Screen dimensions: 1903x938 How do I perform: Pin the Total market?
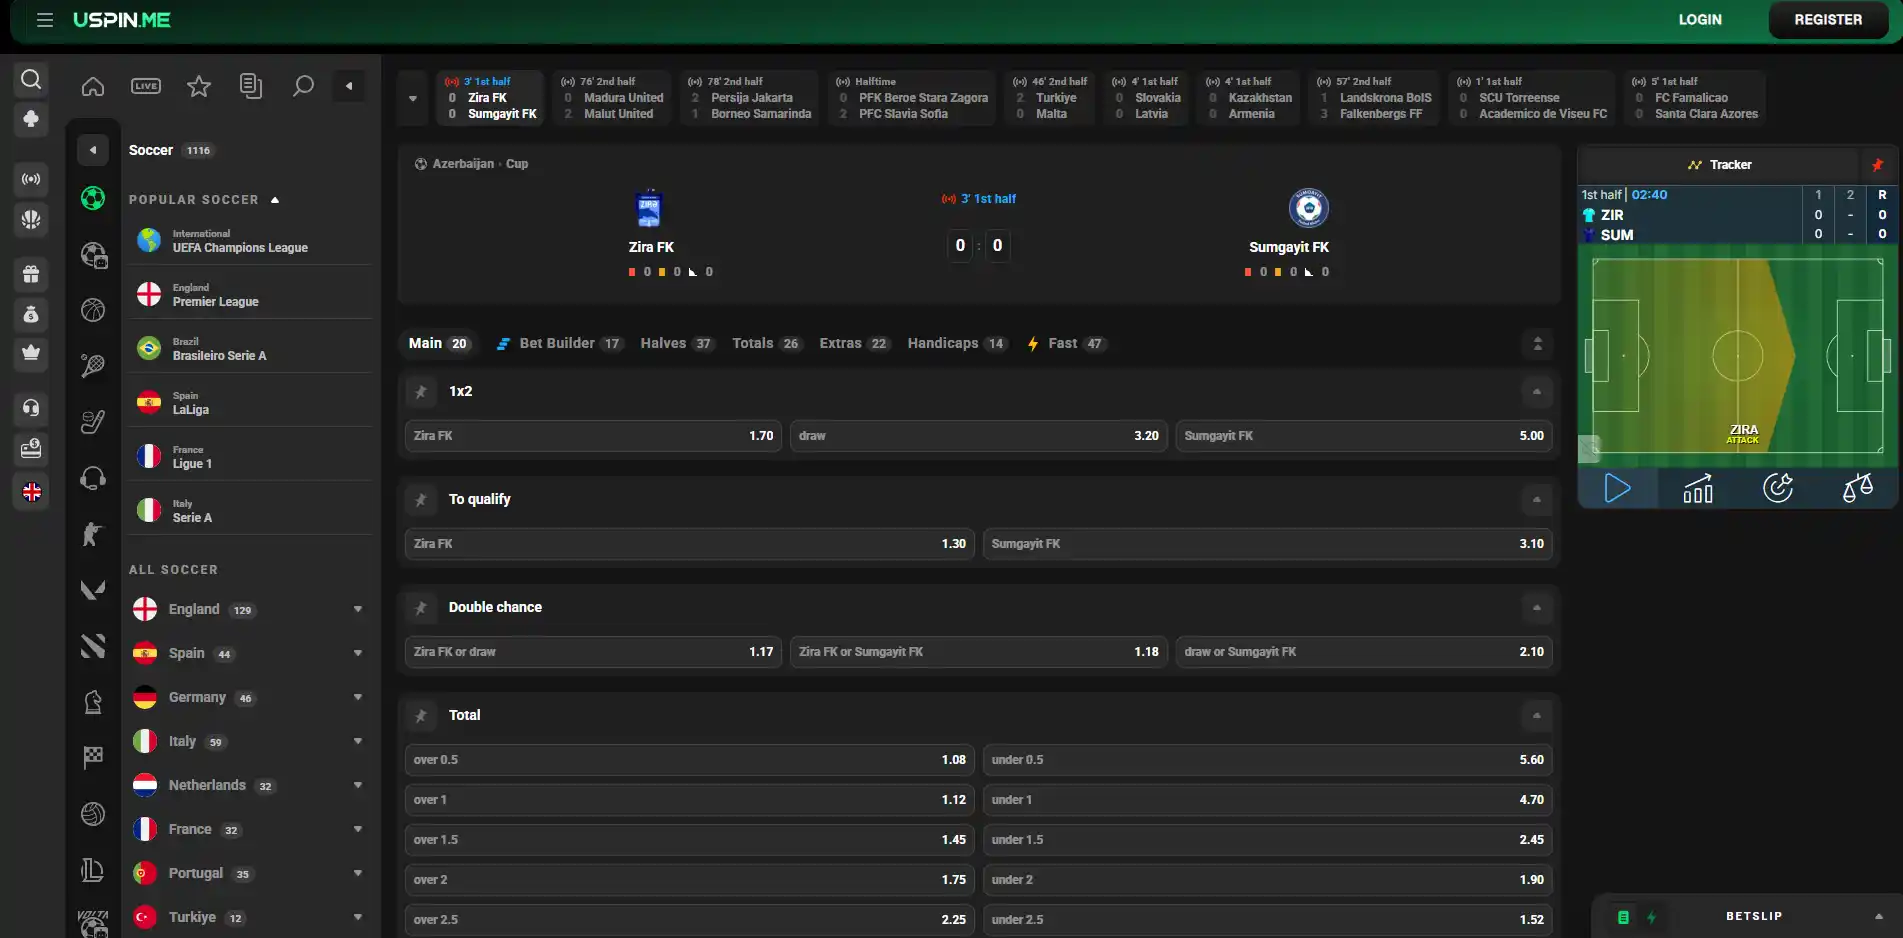pyautogui.click(x=421, y=716)
